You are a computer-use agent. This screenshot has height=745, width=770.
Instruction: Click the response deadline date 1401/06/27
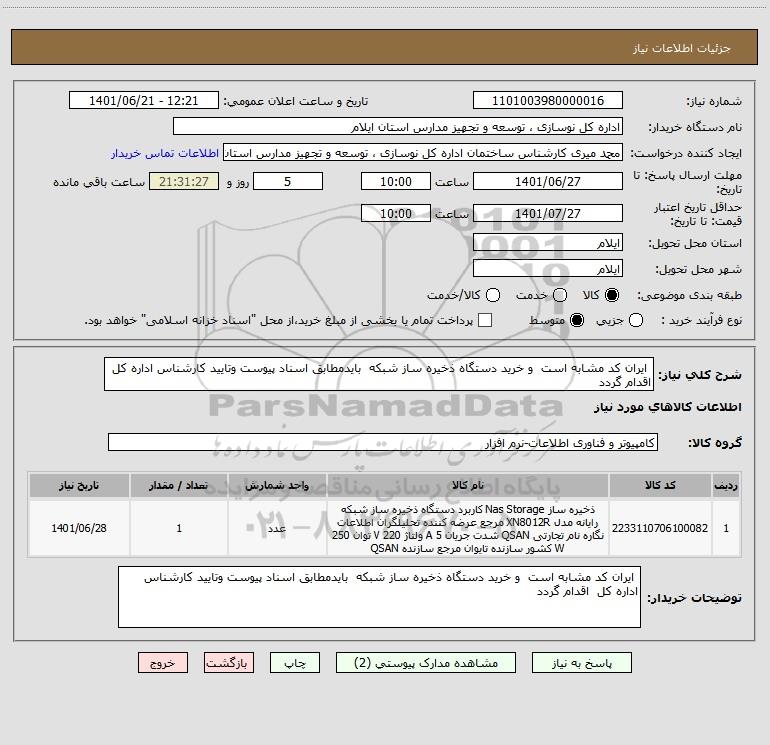tap(548, 181)
